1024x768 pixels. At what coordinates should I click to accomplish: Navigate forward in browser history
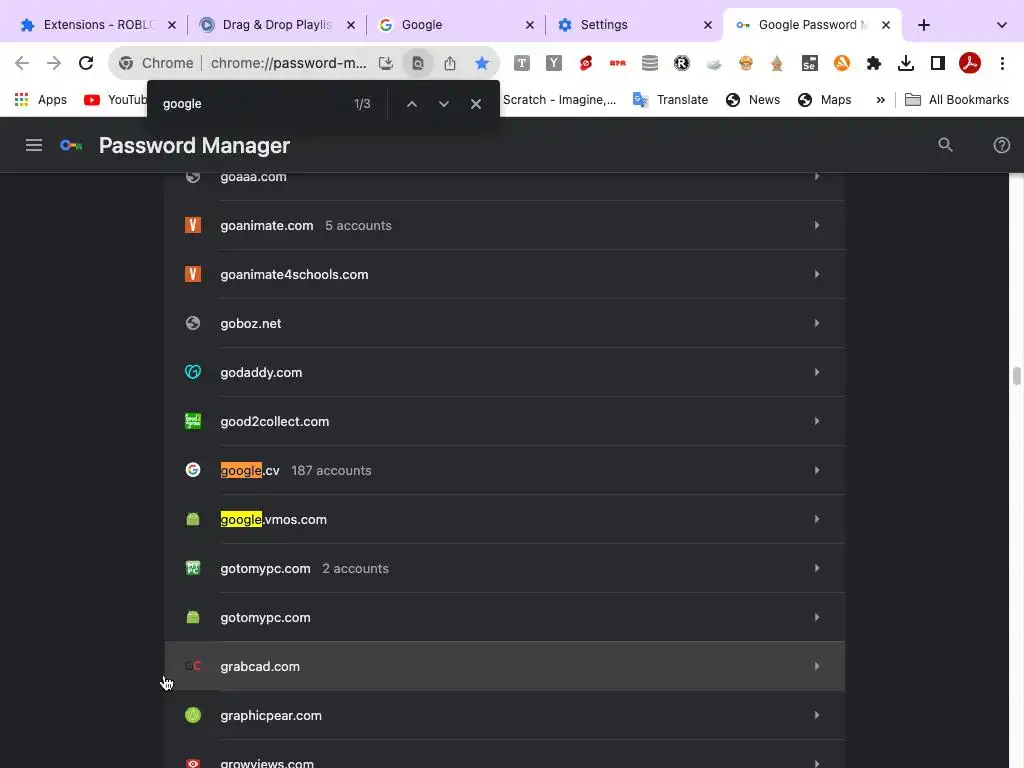(x=54, y=63)
